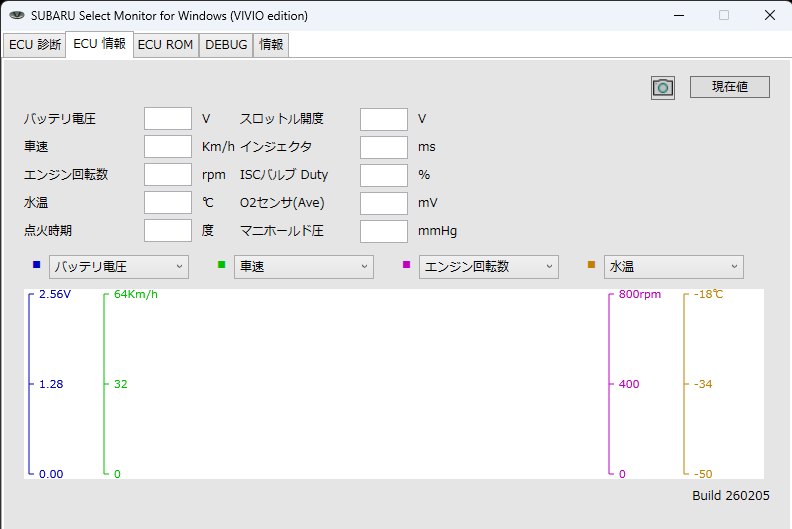Open the green 車速 graph dropdown

304,266
